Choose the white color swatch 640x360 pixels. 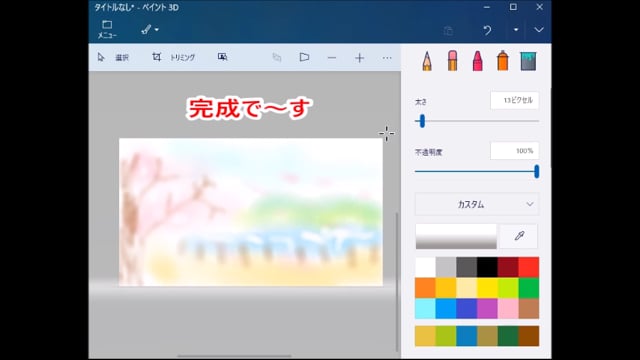click(x=425, y=267)
